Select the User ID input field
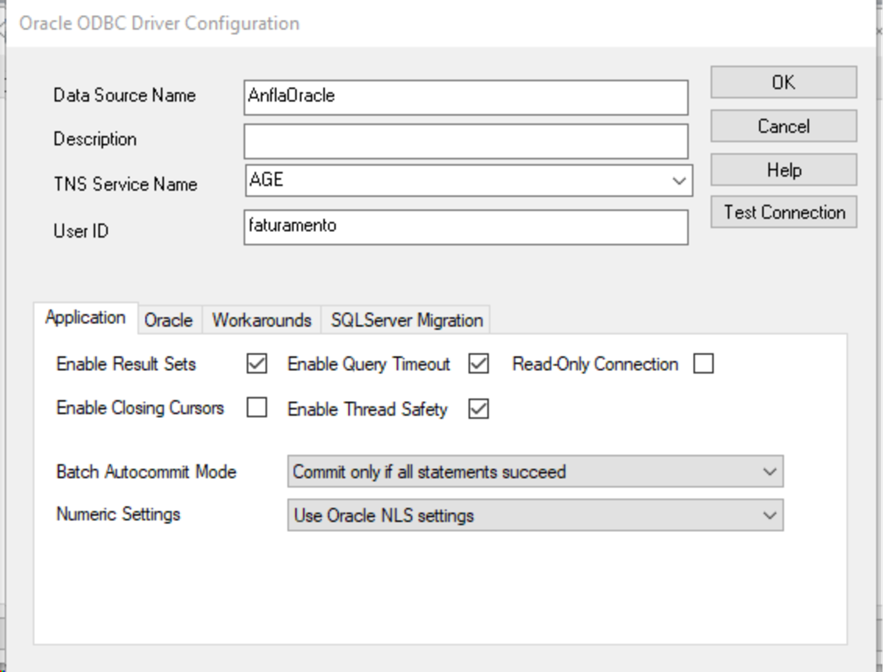Image resolution: width=884 pixels, height=672 pixels. tap(466, 227)
